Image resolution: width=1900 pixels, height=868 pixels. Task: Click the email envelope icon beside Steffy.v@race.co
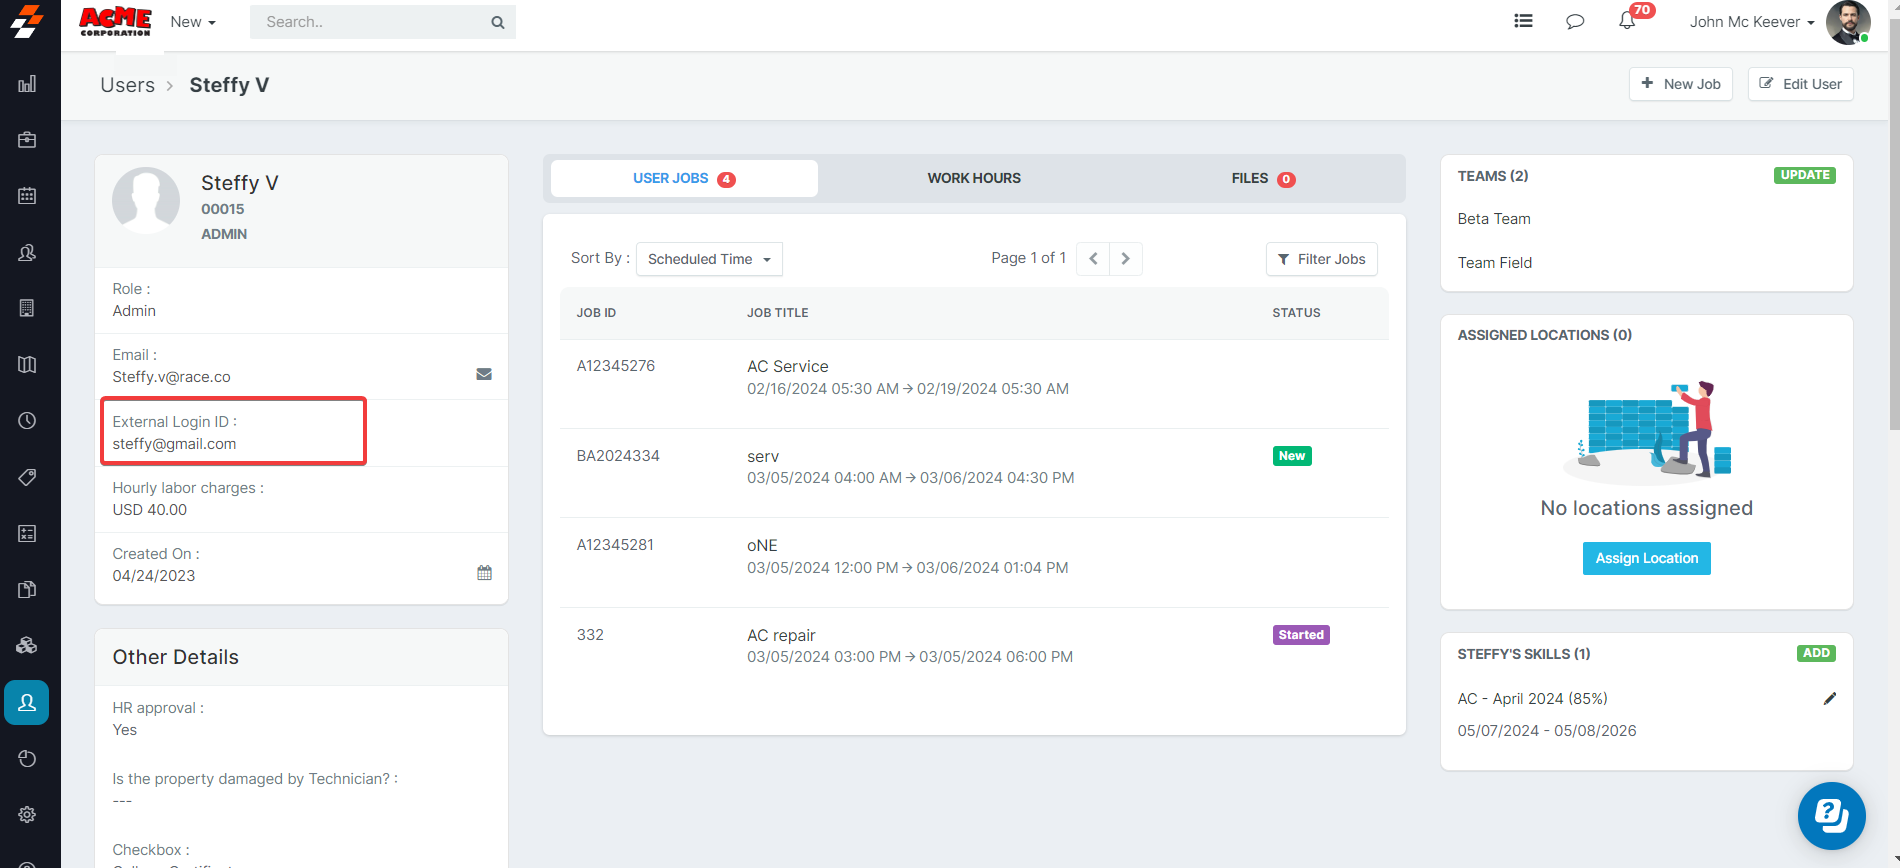pyautogui.click(x=484, y=374)
